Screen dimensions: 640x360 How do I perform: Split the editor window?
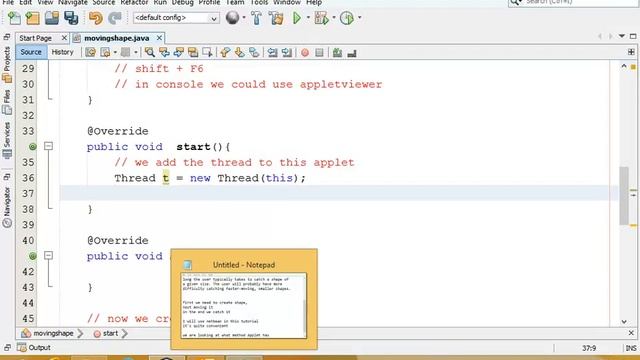[631, 52]
